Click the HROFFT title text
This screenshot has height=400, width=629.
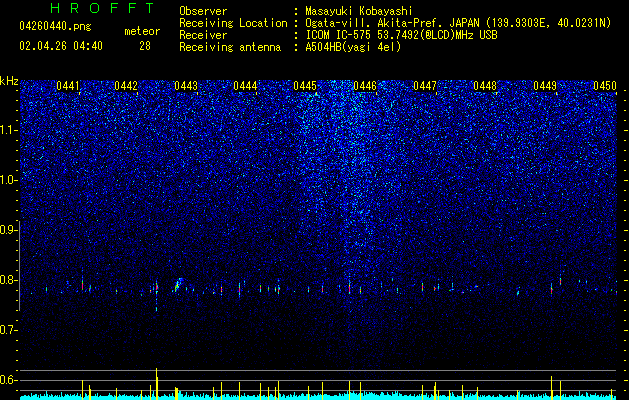102,8
